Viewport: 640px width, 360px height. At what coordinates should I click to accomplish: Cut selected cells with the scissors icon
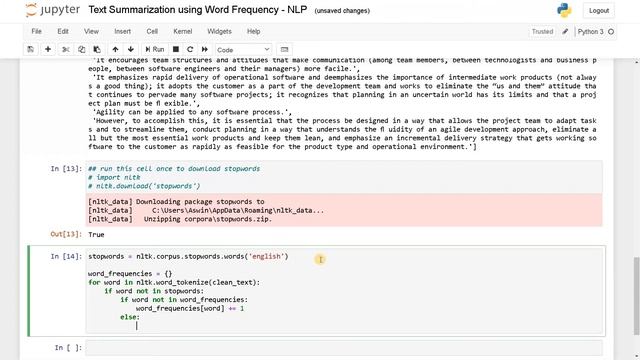pos(65,49)
